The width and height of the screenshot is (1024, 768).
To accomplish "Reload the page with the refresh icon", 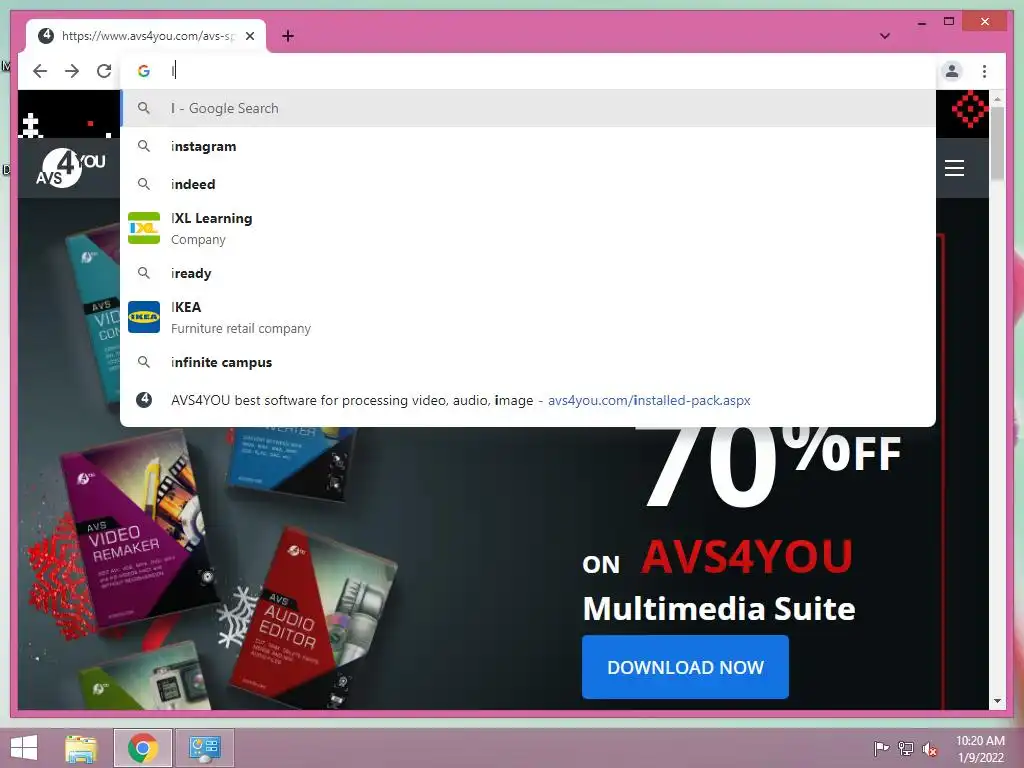I will 104,71.
